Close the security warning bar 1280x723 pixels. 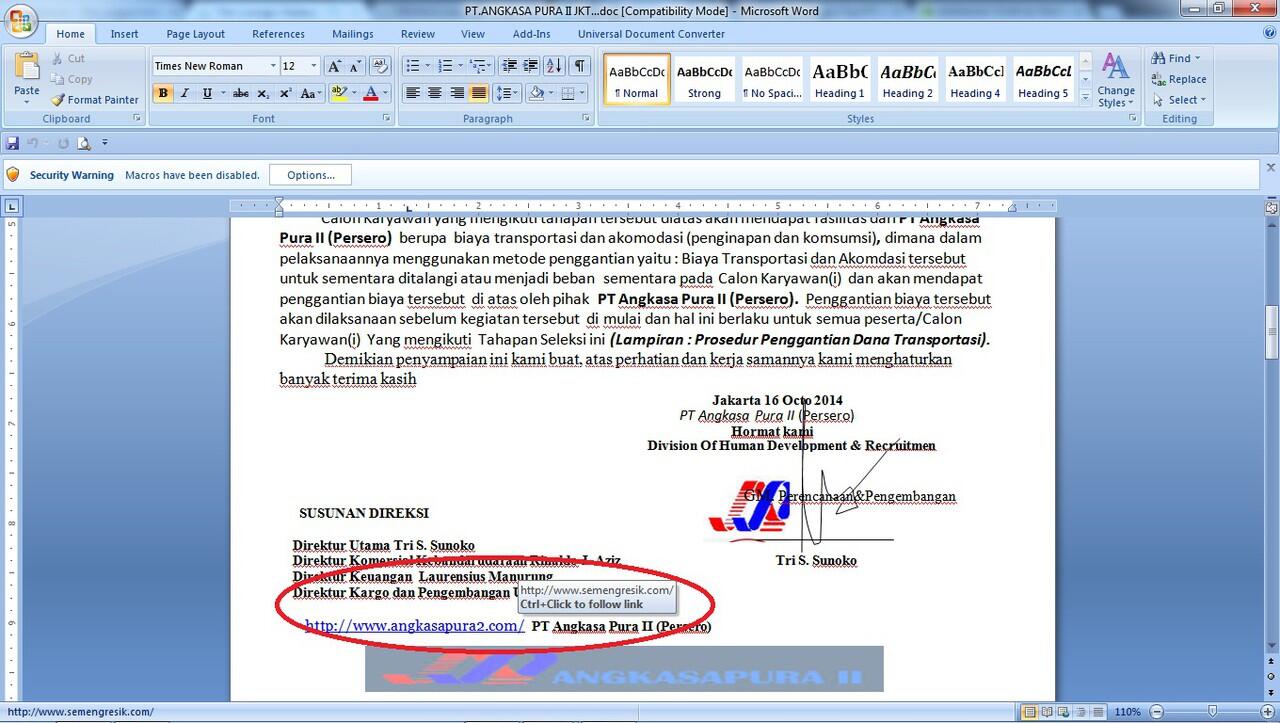click(x=1271, y=168)
